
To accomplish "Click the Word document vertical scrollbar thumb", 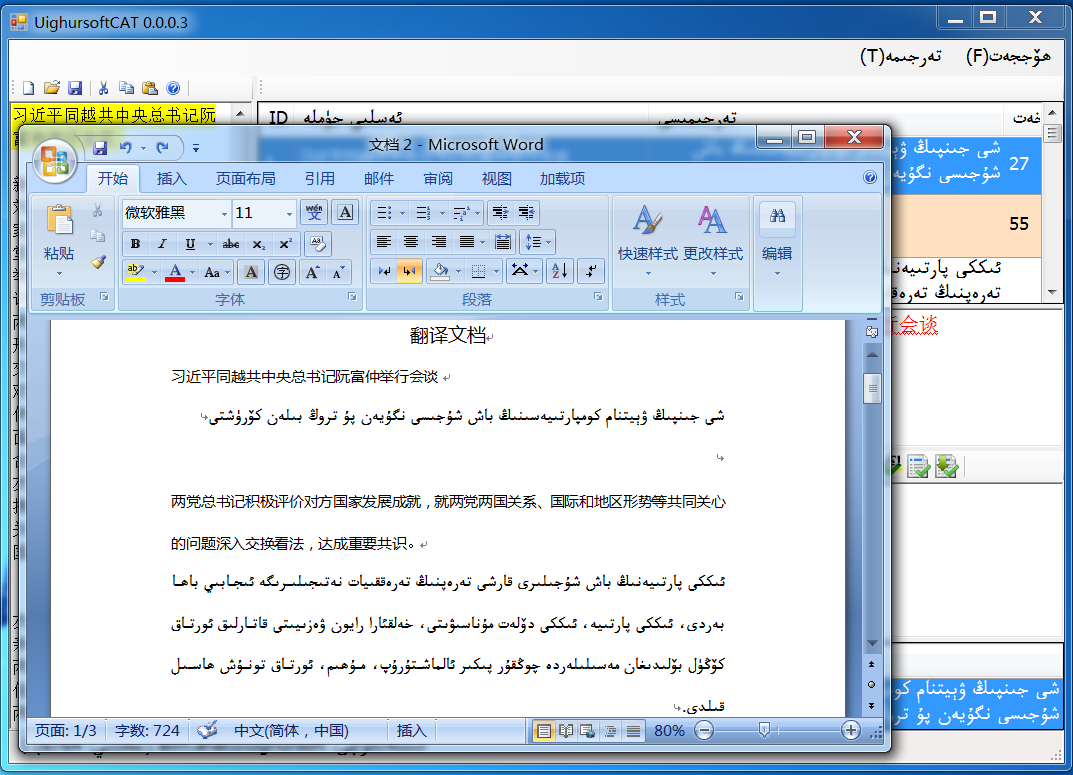I will tap(872, 389).
